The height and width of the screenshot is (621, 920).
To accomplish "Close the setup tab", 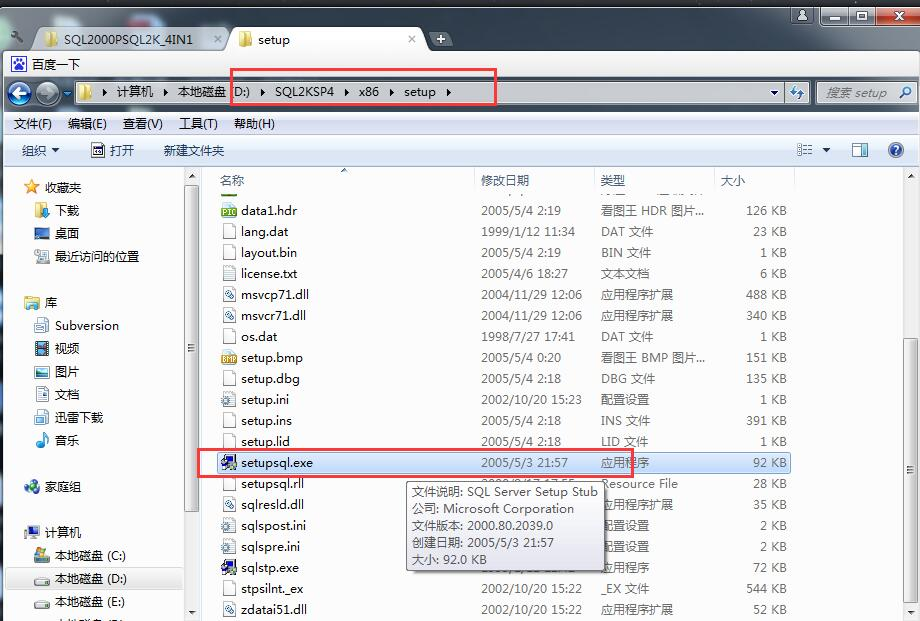I will 412,39.
